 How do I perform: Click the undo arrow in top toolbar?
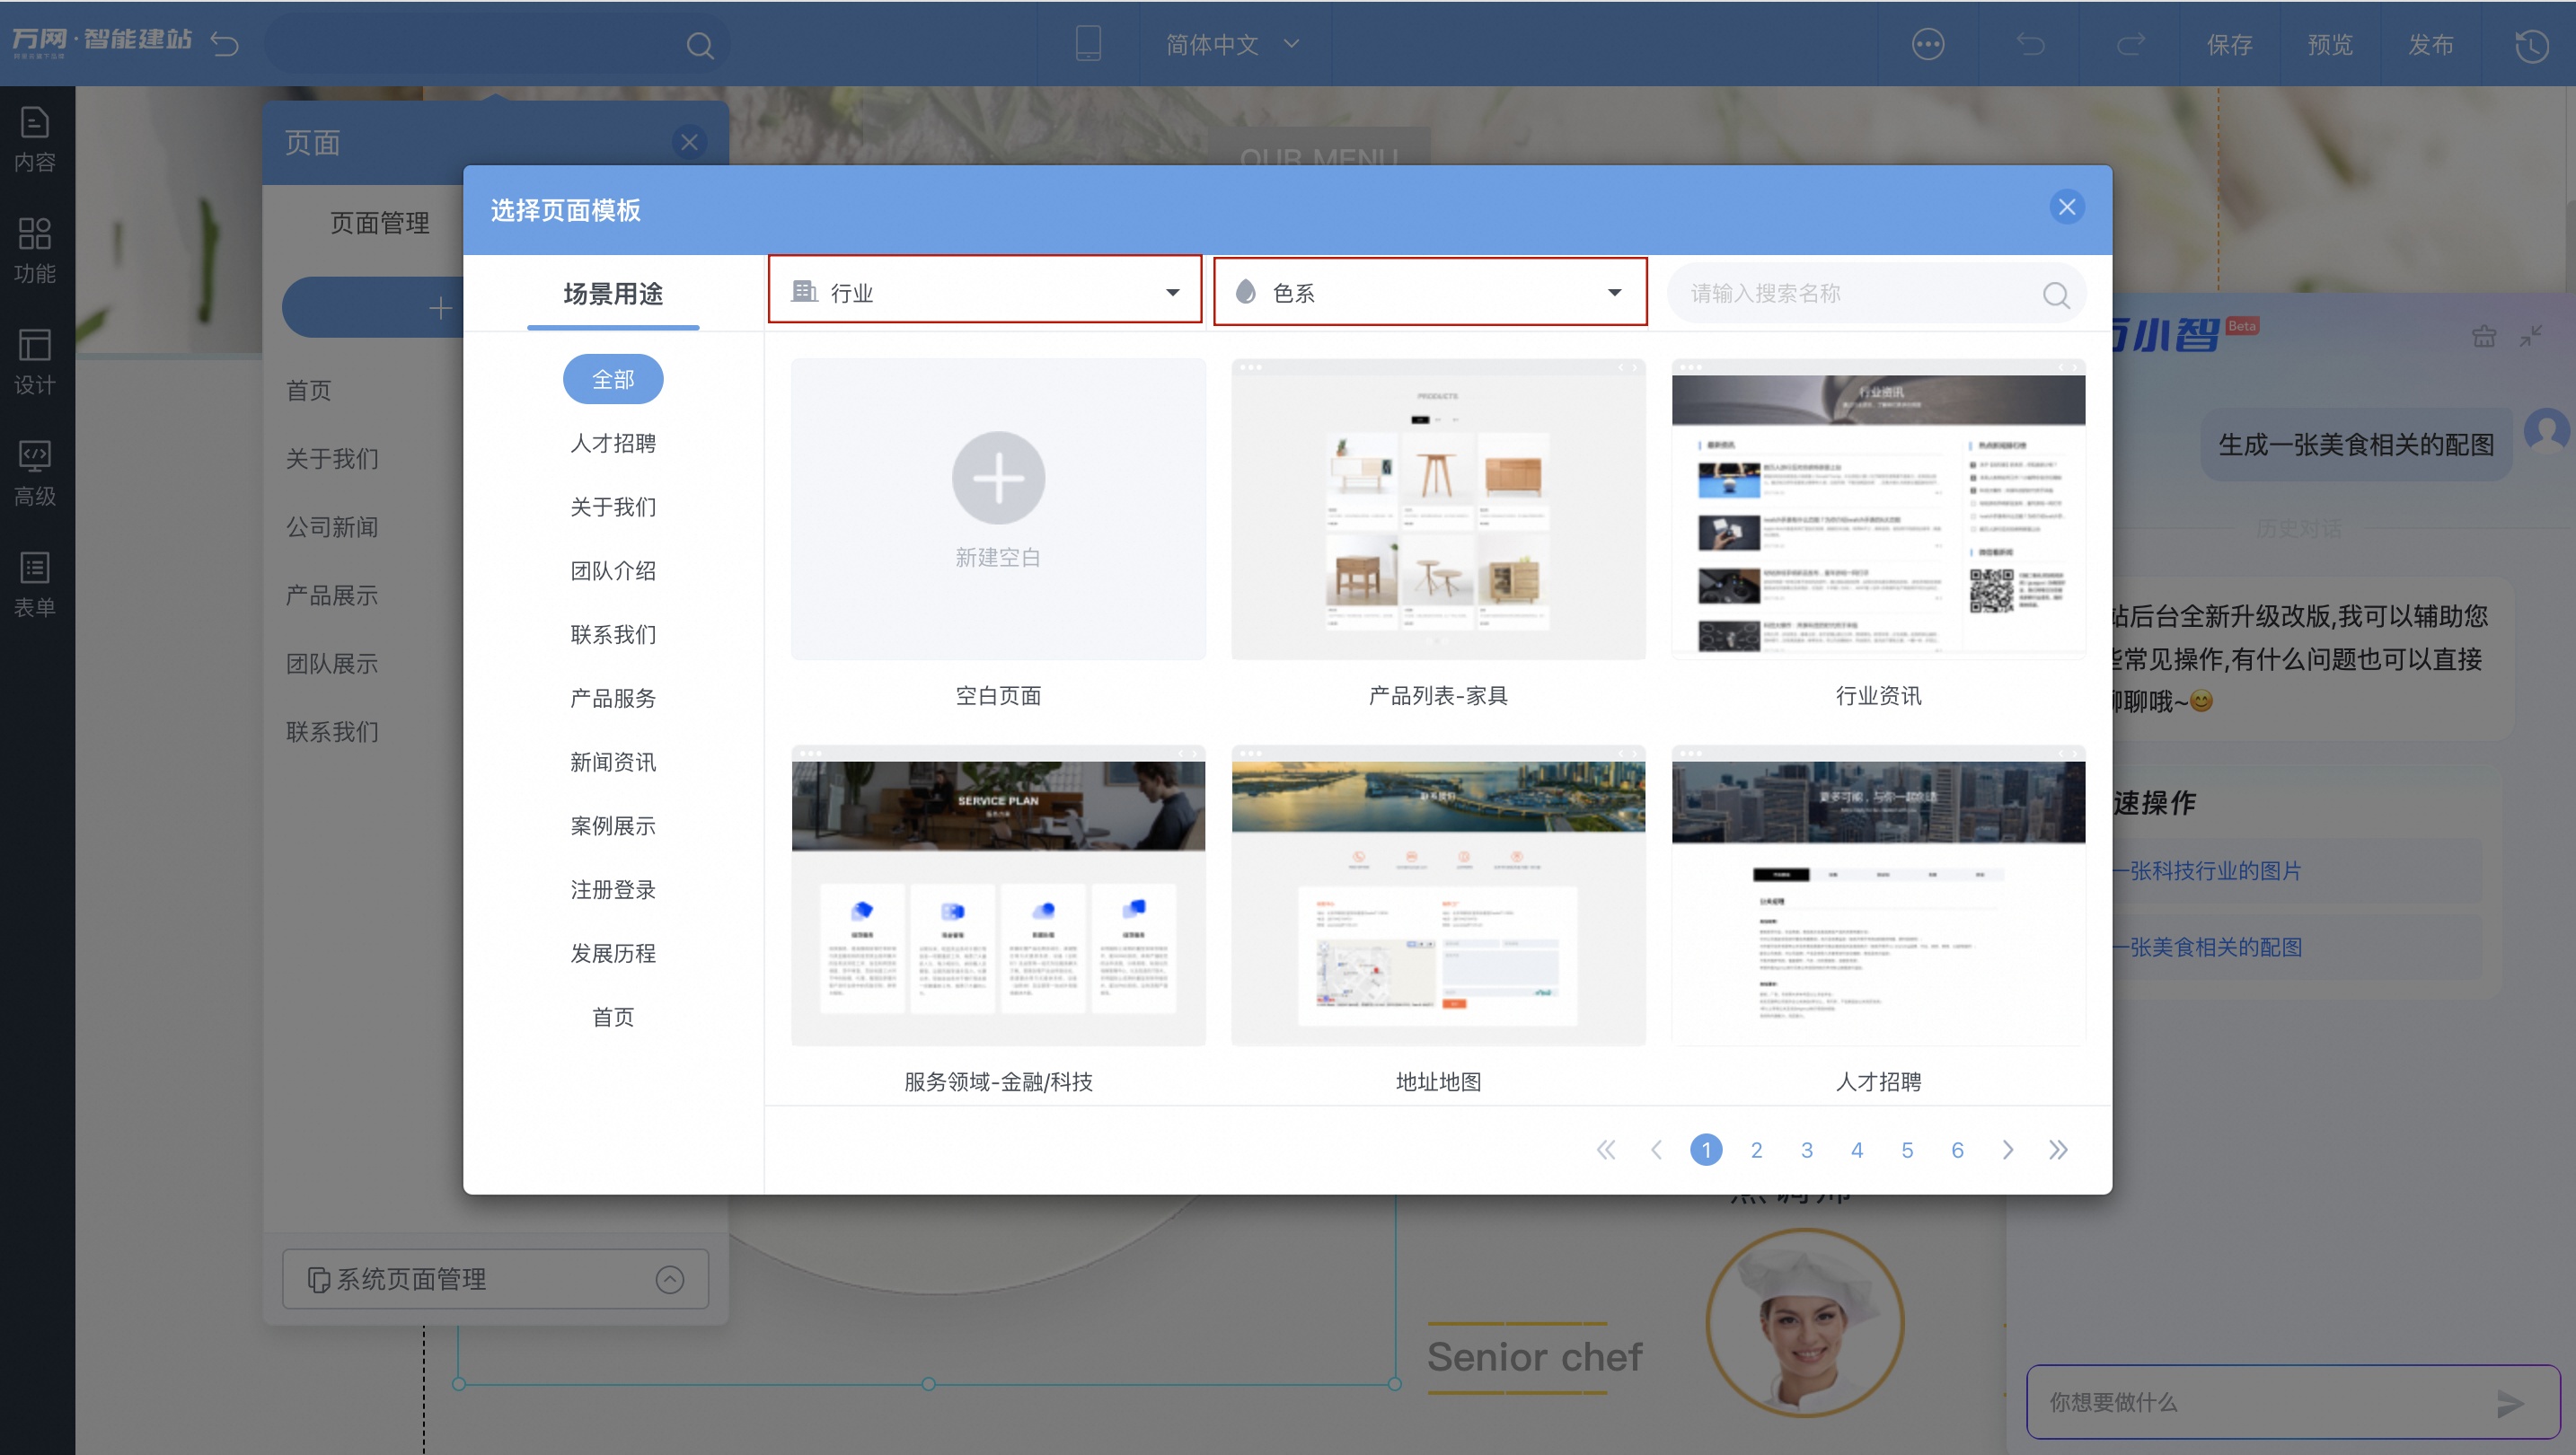[2030, 44]
